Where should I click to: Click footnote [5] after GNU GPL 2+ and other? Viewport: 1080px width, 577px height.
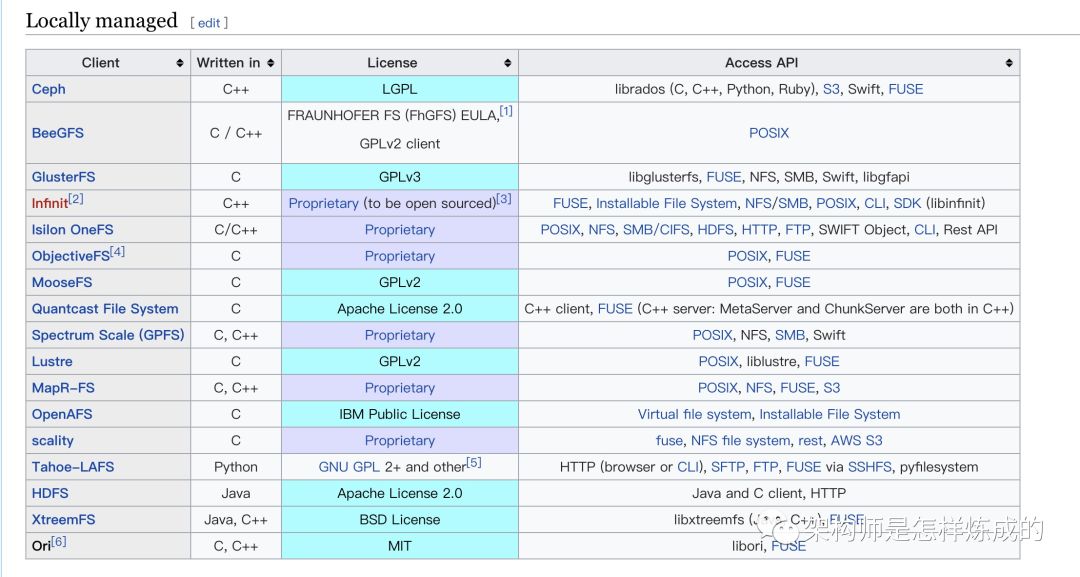coord(474,462)
